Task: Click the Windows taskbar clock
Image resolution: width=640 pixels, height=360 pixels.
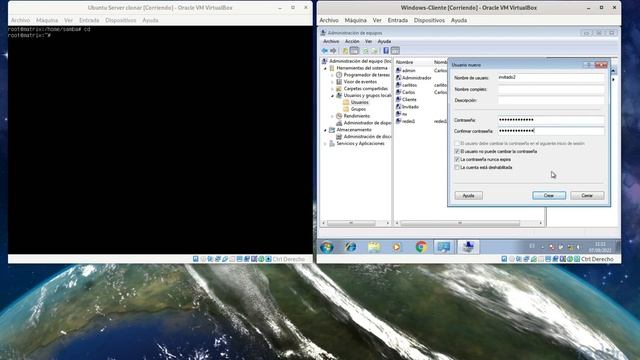Action: tap(600, 247)
